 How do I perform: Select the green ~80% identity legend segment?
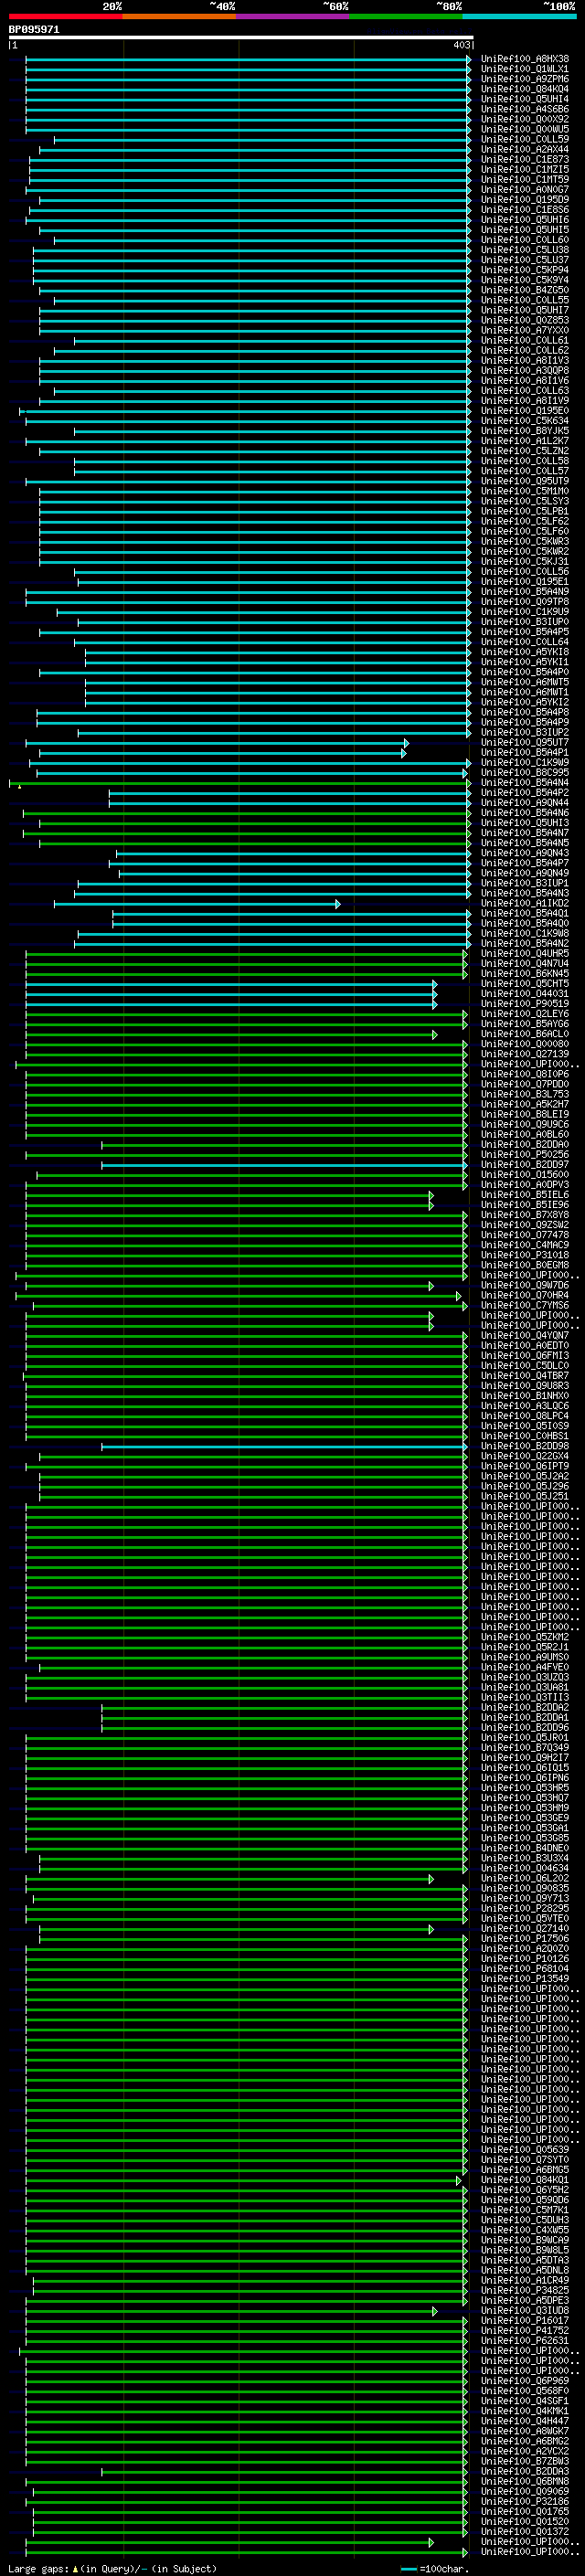tap(406, 16)
